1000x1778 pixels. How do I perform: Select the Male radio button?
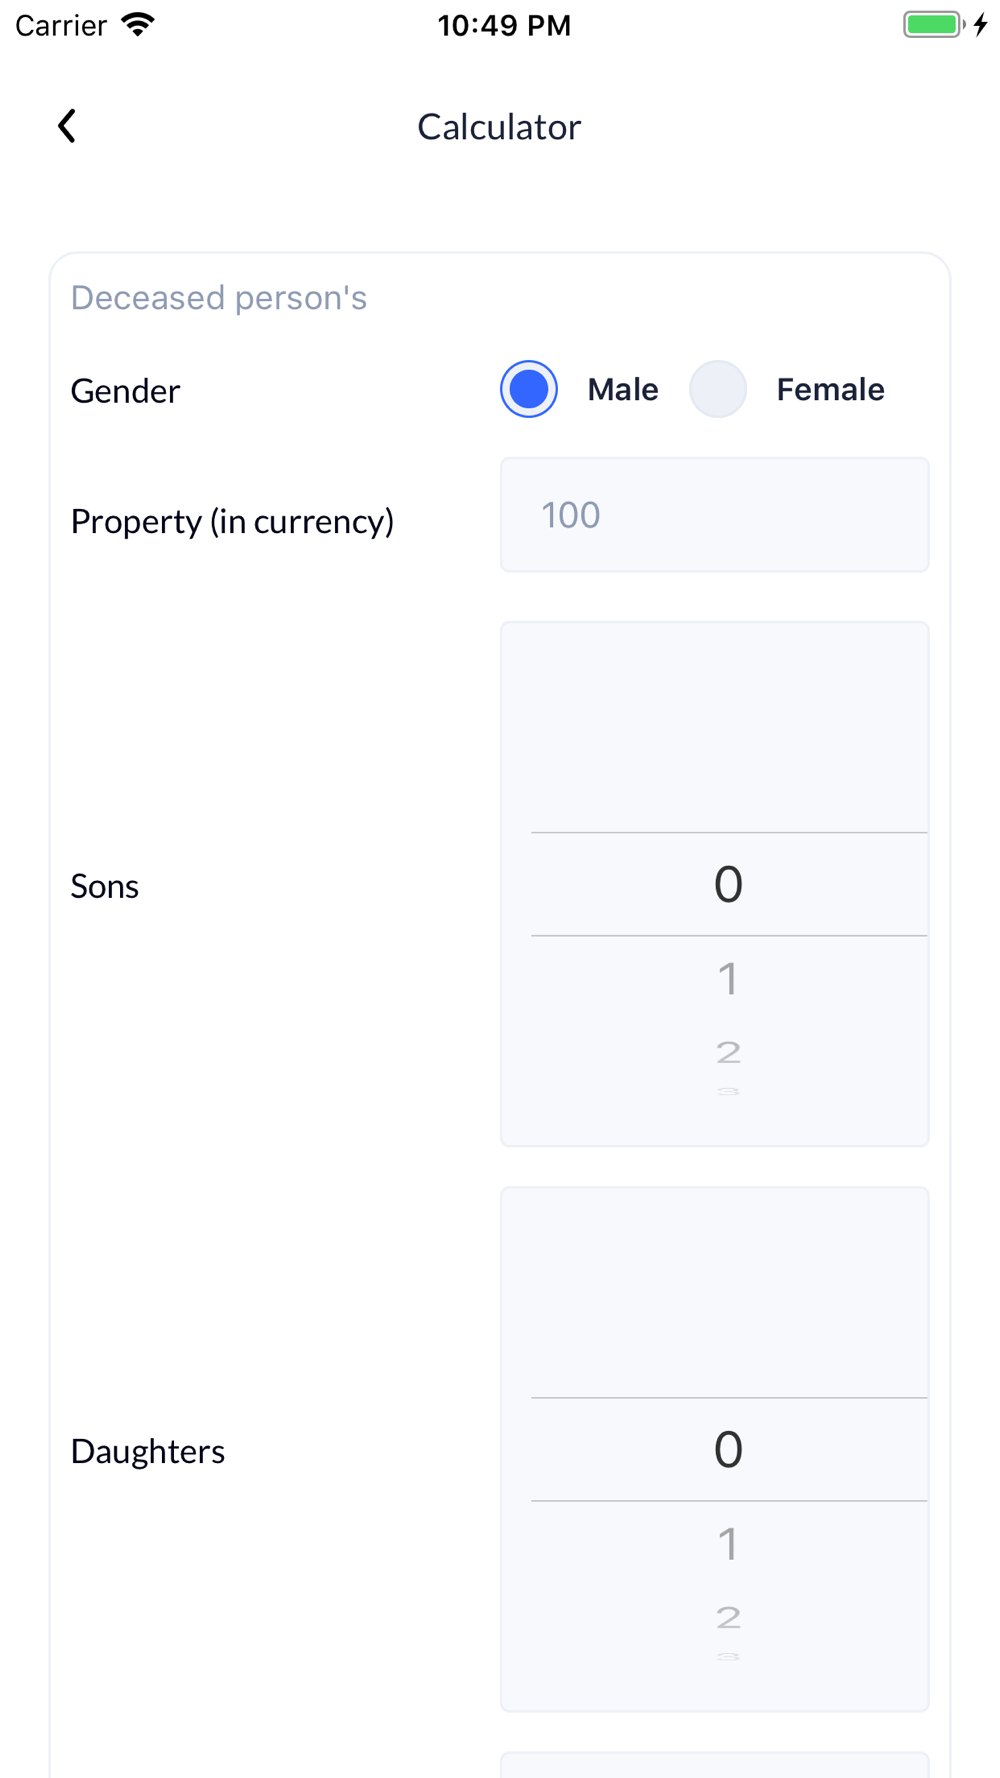coord(529,389)
